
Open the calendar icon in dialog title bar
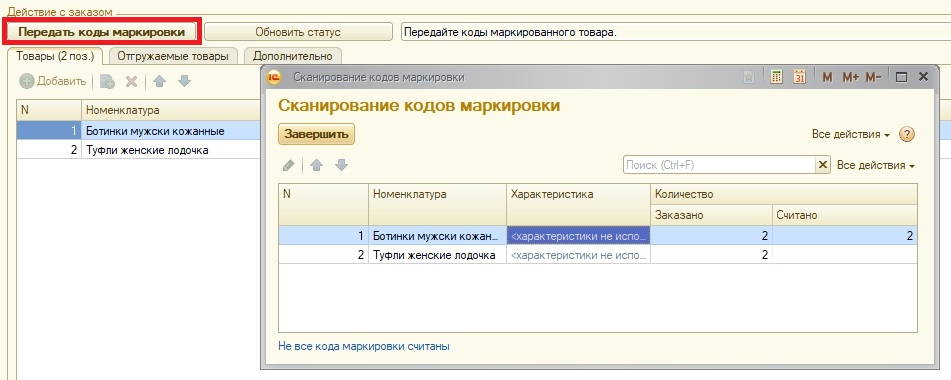point(799,77)
